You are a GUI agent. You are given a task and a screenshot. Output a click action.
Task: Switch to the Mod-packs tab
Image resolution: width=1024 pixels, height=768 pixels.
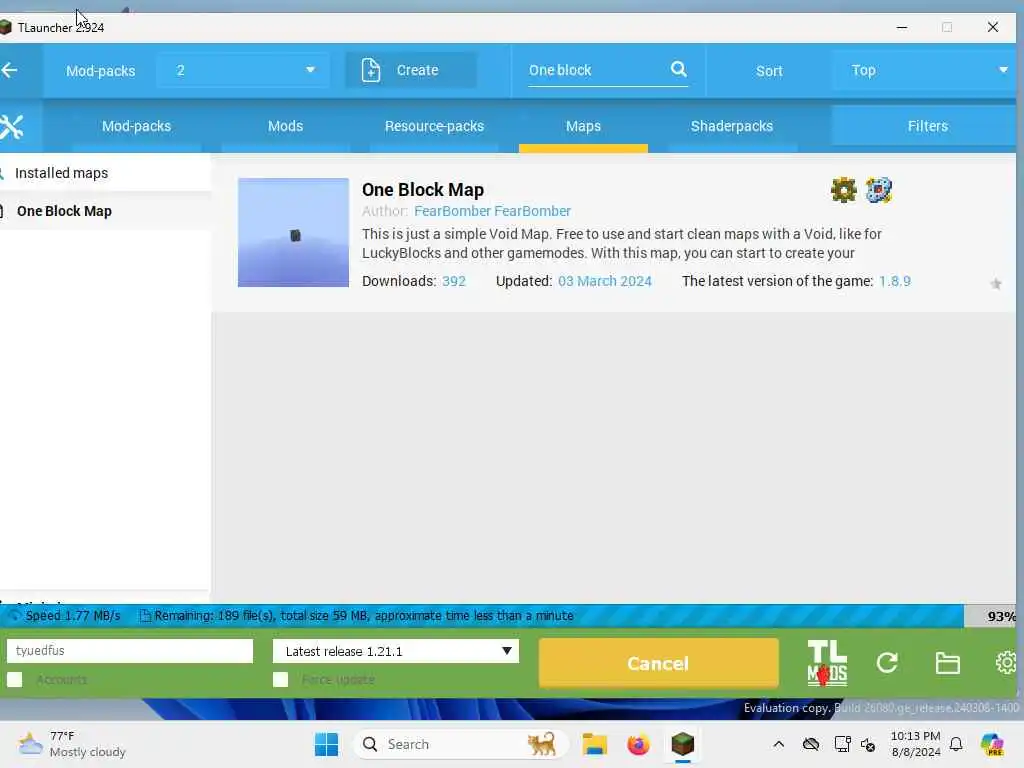point(136,126)
